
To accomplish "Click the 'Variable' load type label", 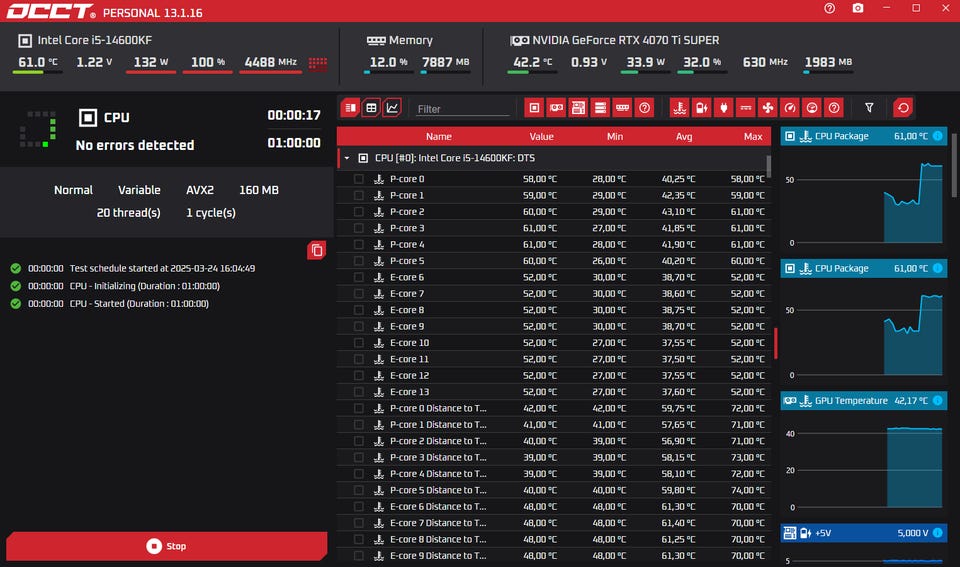I will tap(139, 190).
